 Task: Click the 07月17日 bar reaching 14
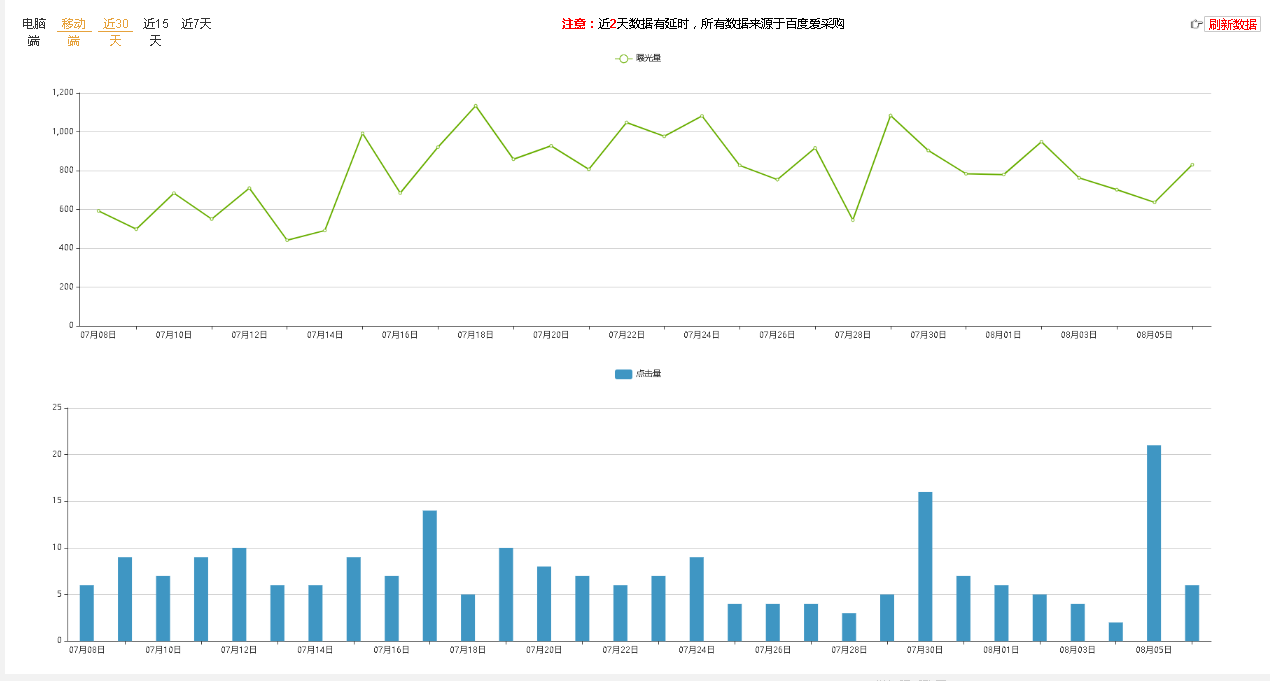tap(430, 575)
